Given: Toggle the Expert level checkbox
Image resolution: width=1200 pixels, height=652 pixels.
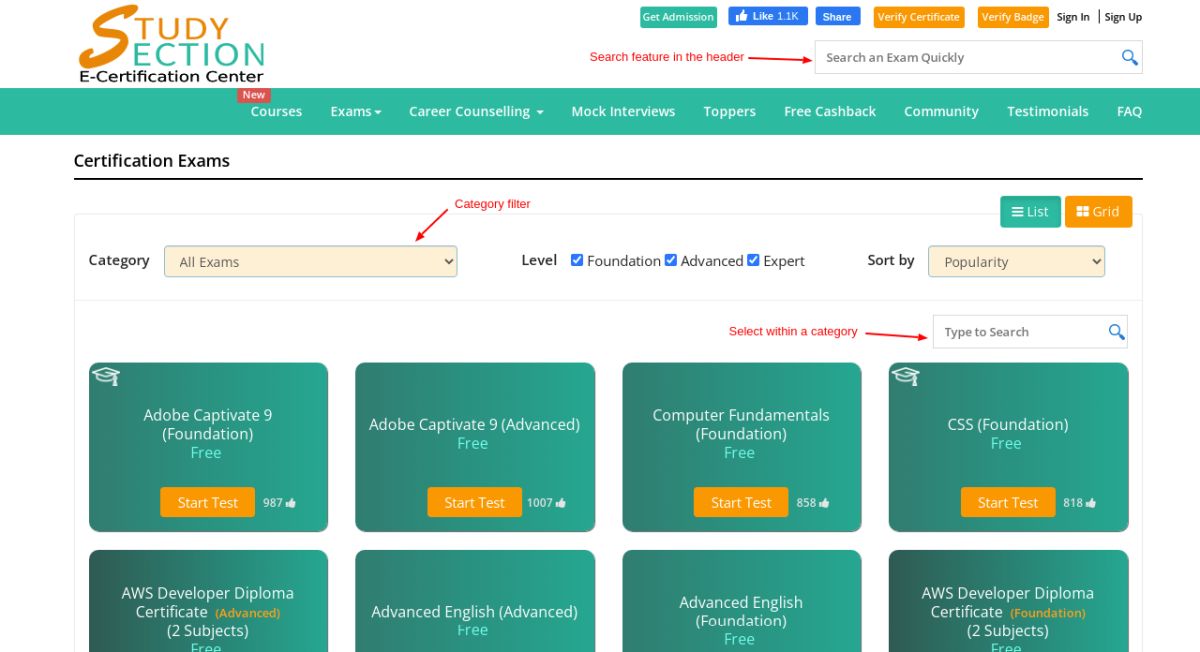Looking at the screenshot, I should click(x=753, y=260).
